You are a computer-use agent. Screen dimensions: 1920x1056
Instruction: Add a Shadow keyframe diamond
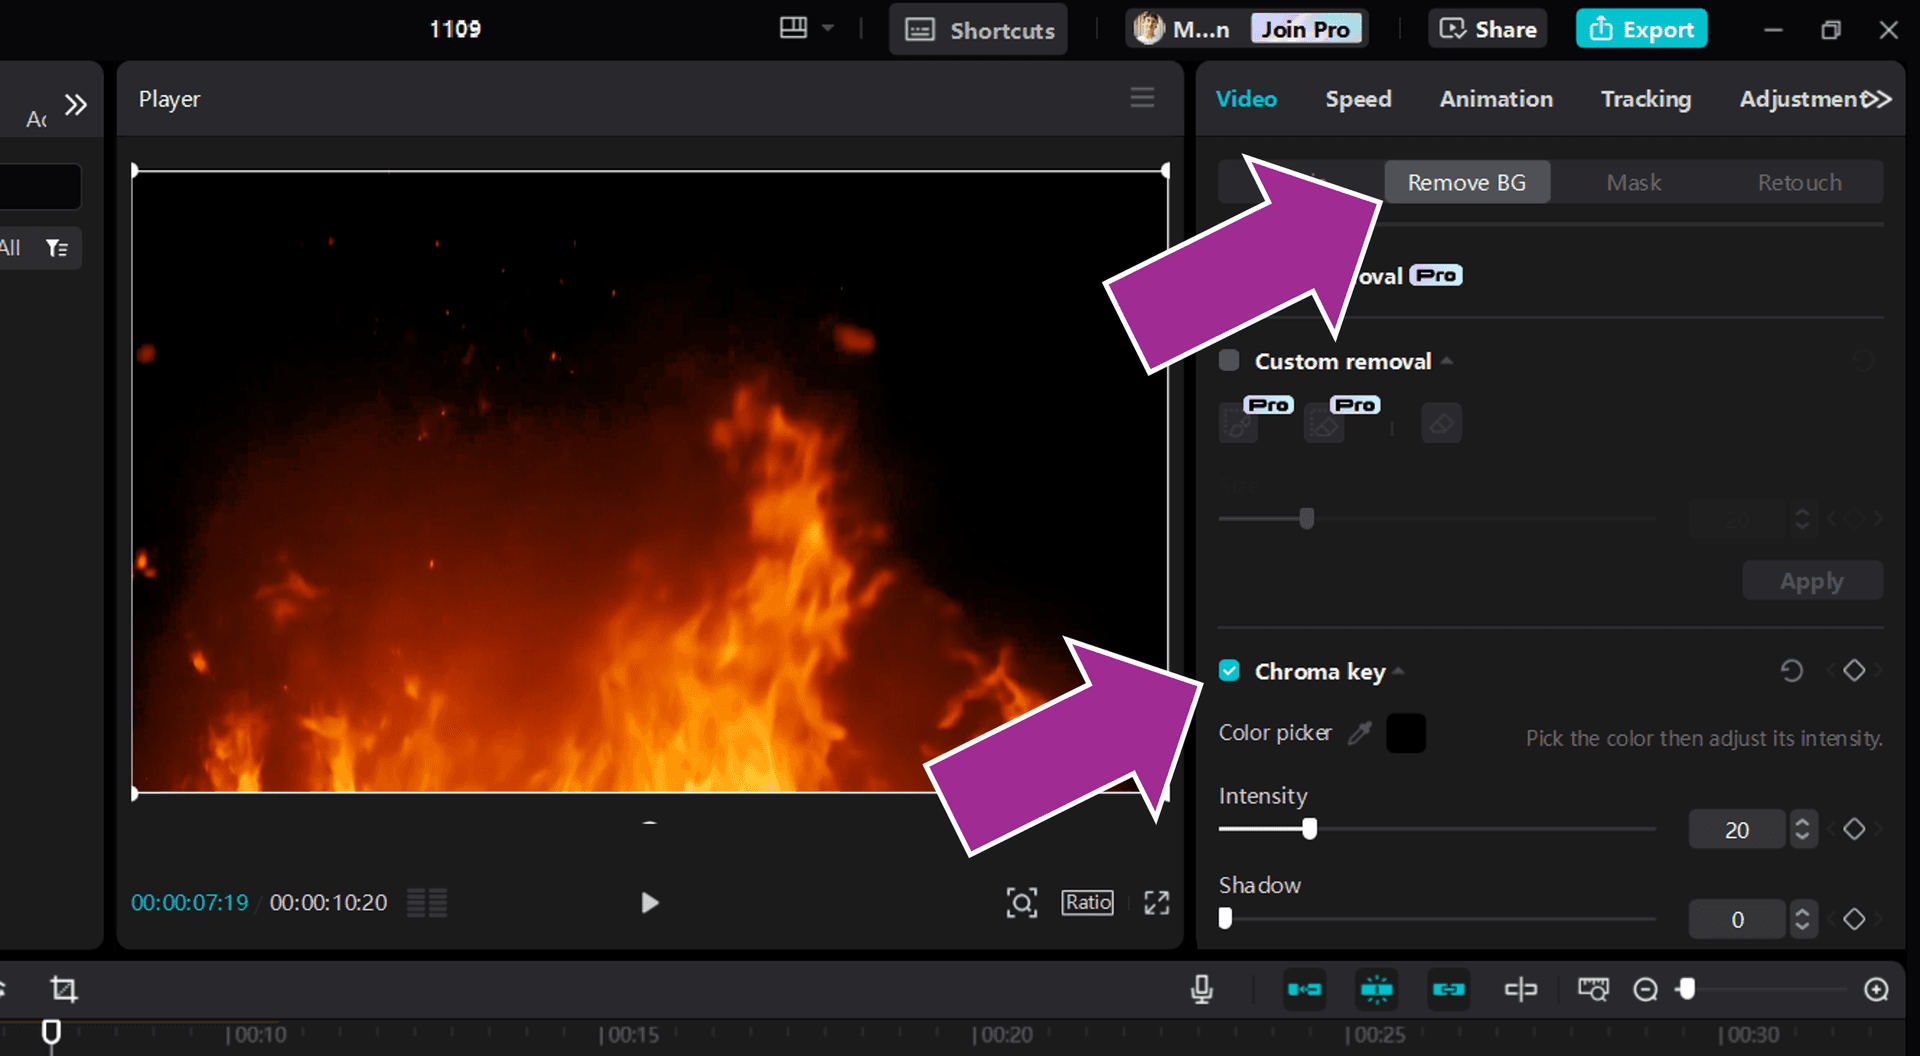click(x=1854, y=919)
